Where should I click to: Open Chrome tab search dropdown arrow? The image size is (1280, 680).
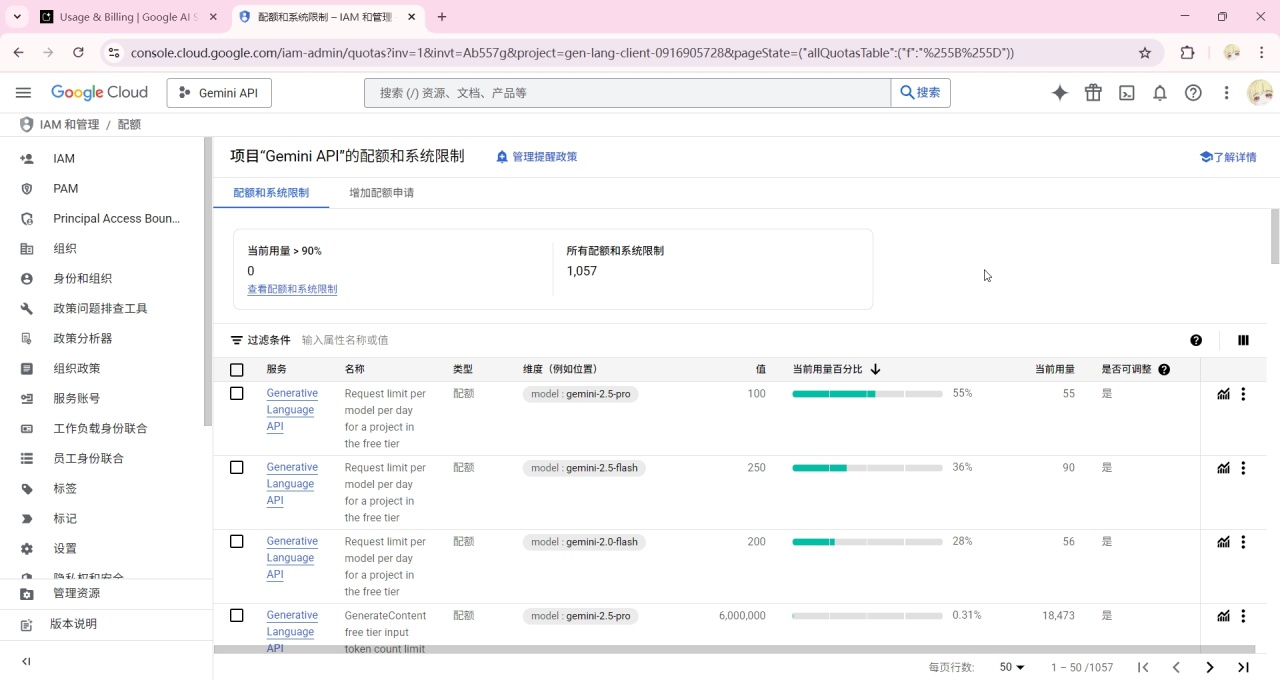17,17
